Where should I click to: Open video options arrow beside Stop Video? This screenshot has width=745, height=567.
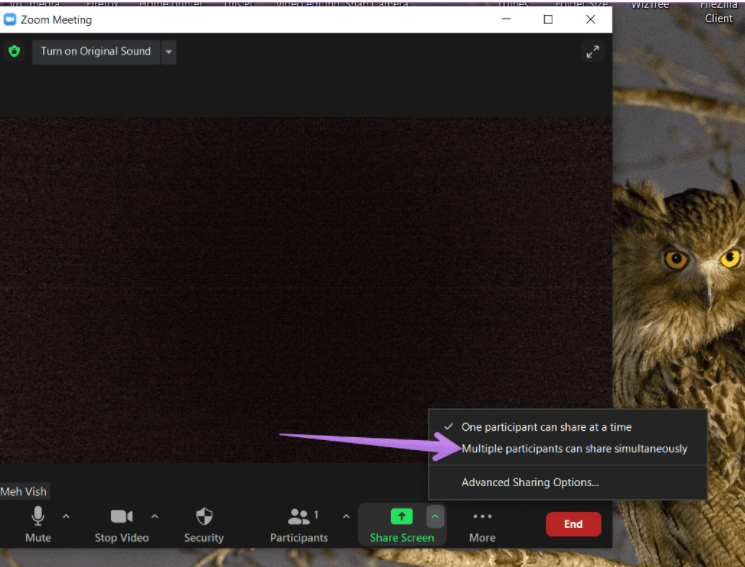tap(154, 517)
